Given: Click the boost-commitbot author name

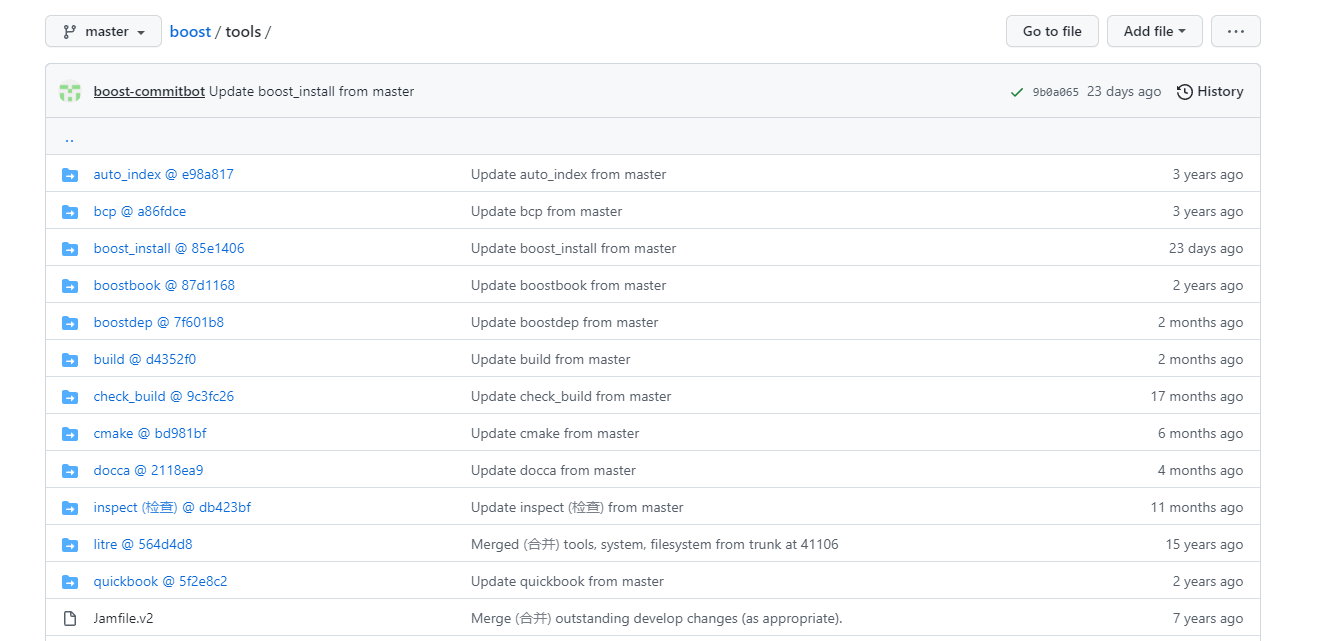Looking at the screenshot, I should pyautogui.click(x=149, y=92).
